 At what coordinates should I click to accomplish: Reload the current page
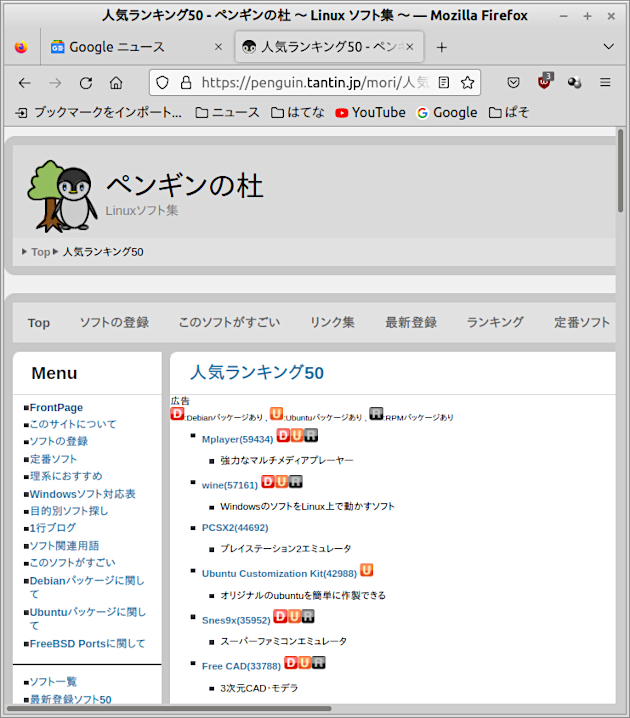coord(86,83)
